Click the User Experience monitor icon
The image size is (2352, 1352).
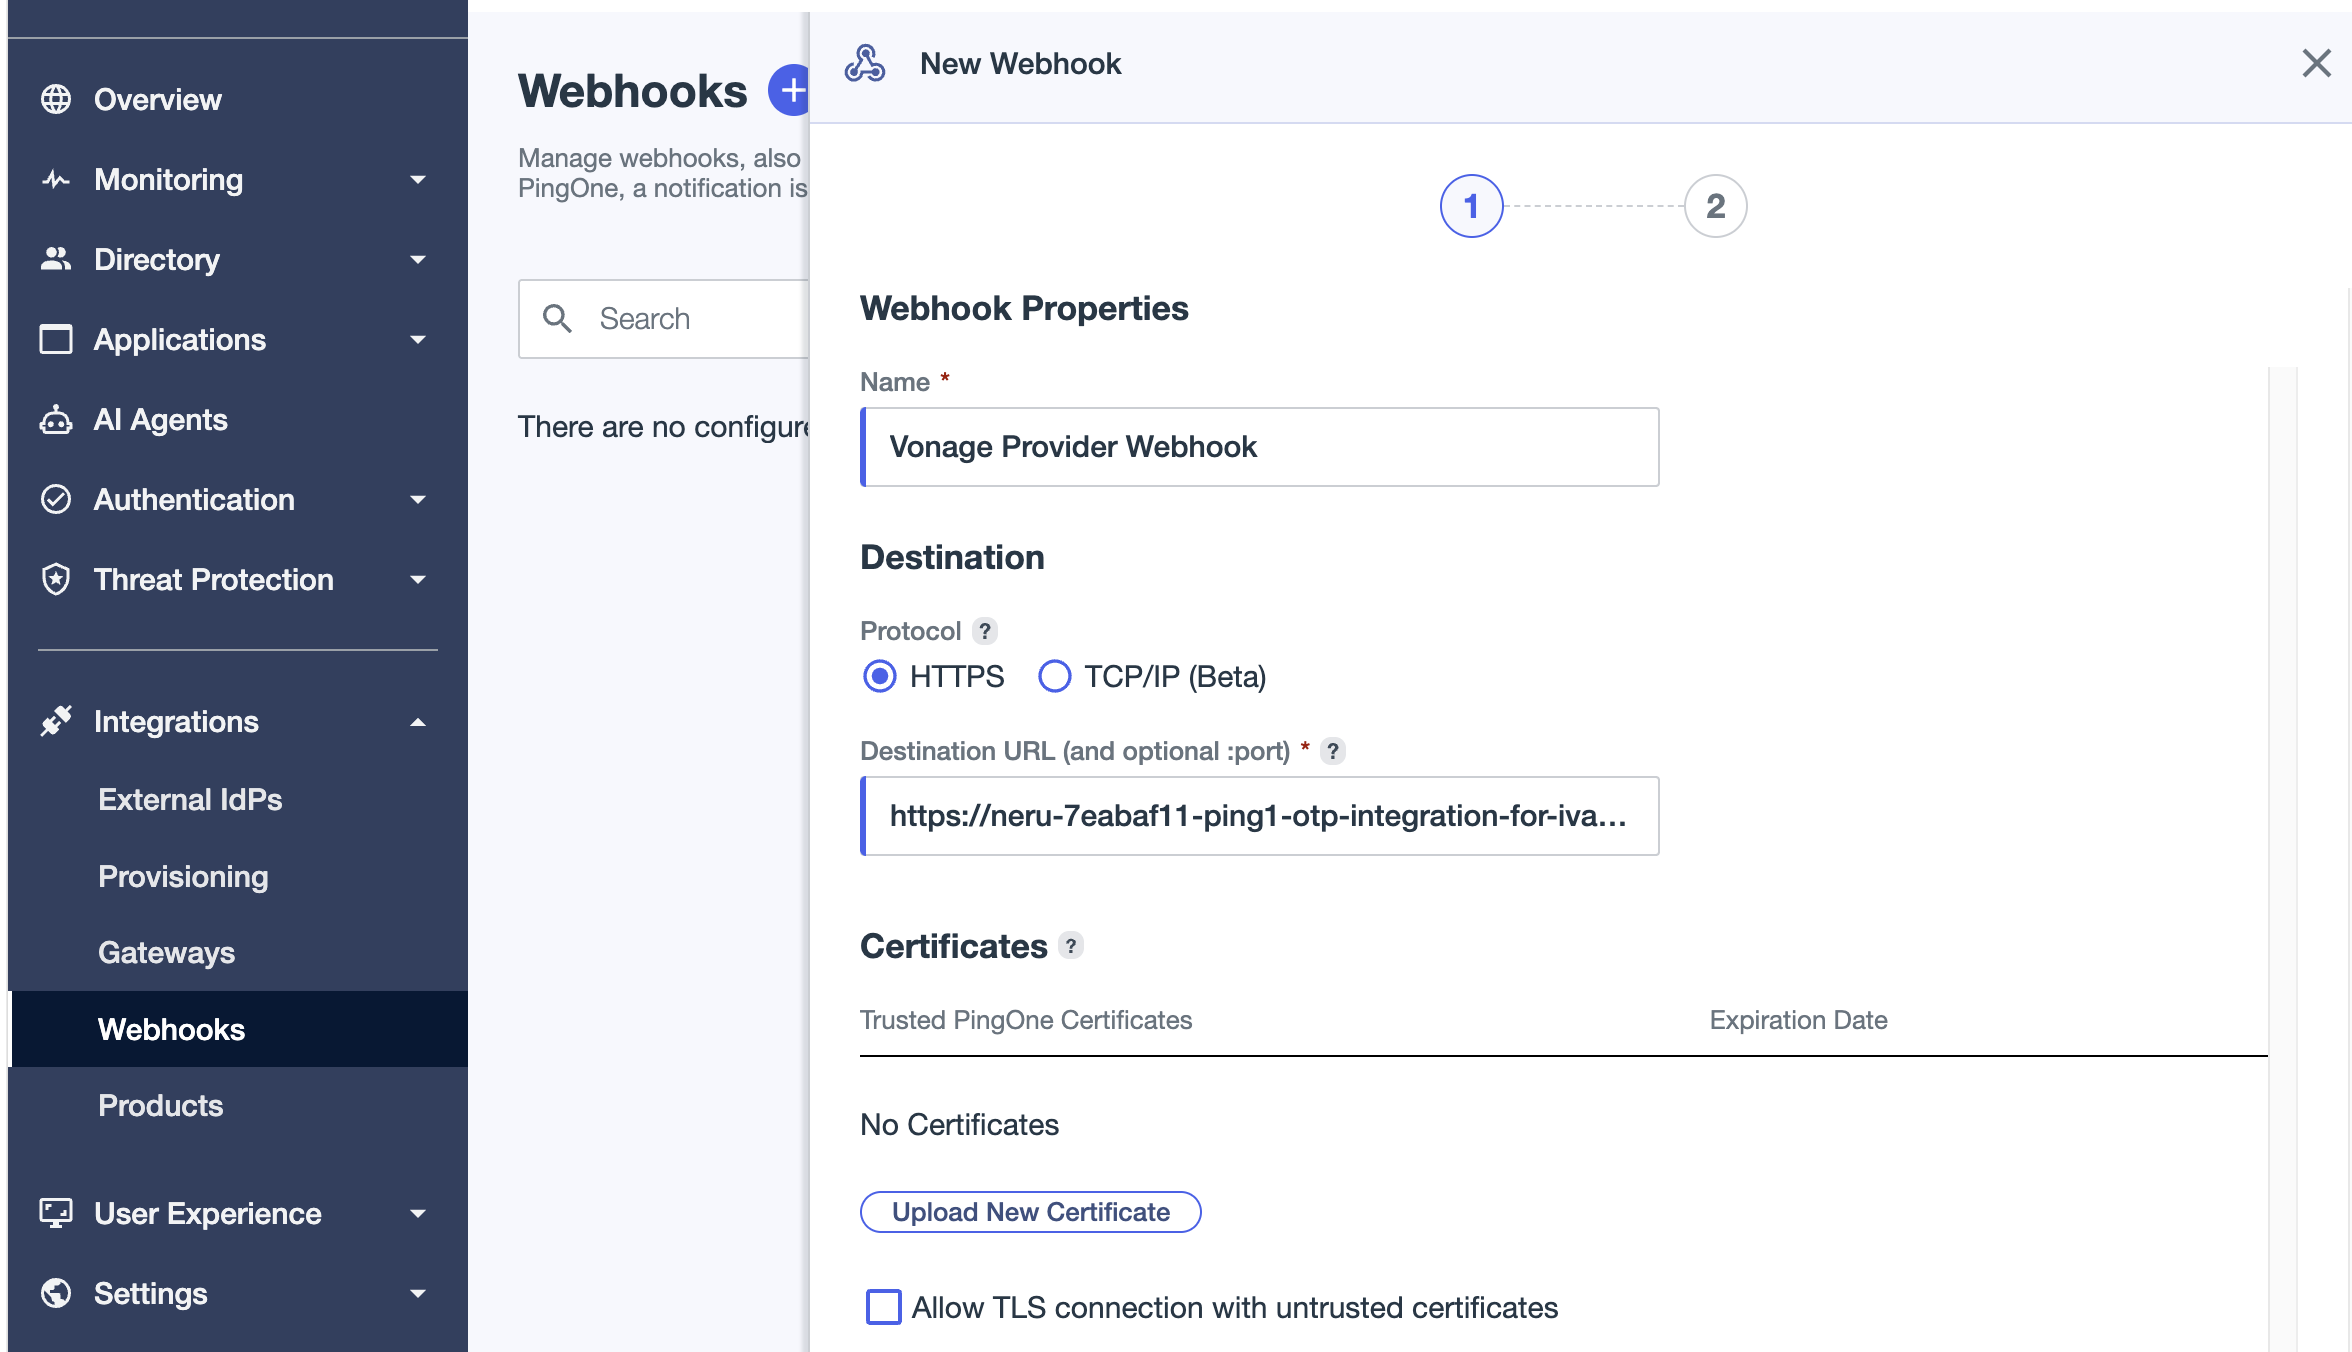click(x=56, y=1213)
